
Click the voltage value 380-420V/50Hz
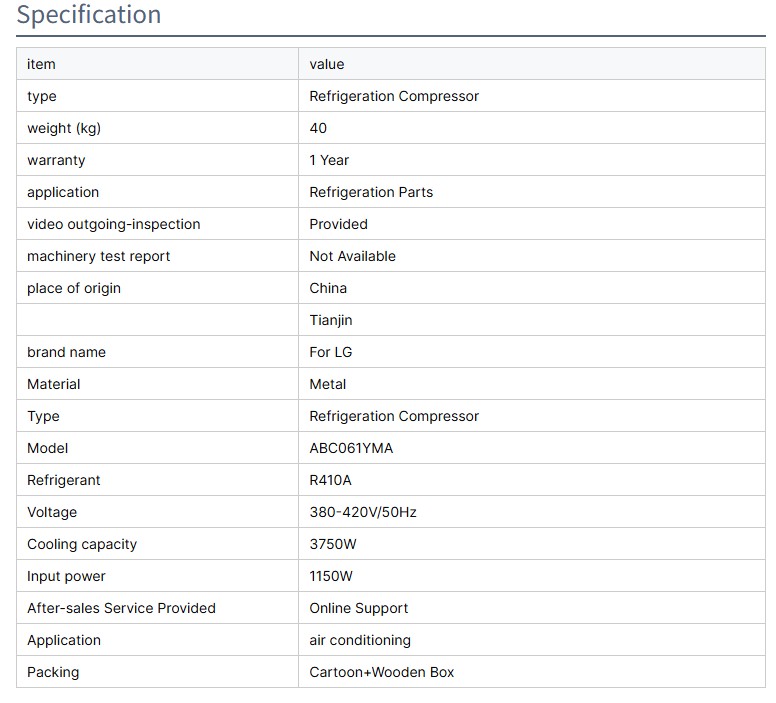point(363,512)
